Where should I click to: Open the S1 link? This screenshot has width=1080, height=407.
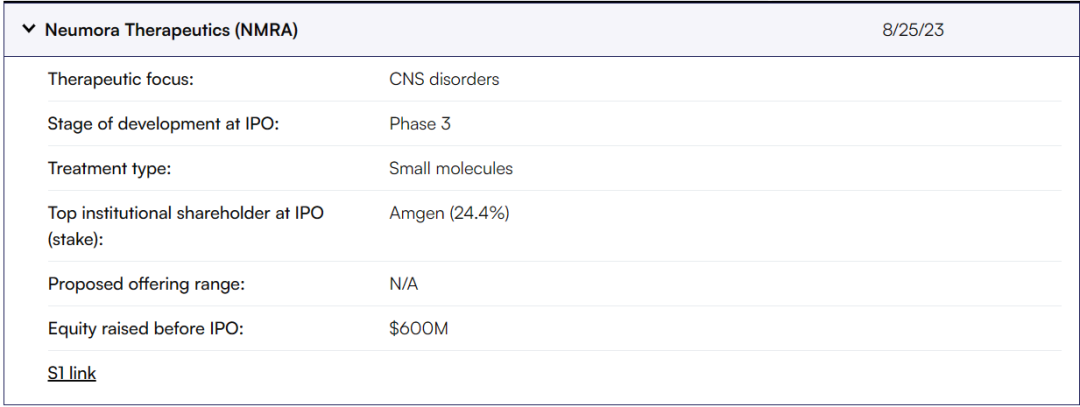pos(72,373)
